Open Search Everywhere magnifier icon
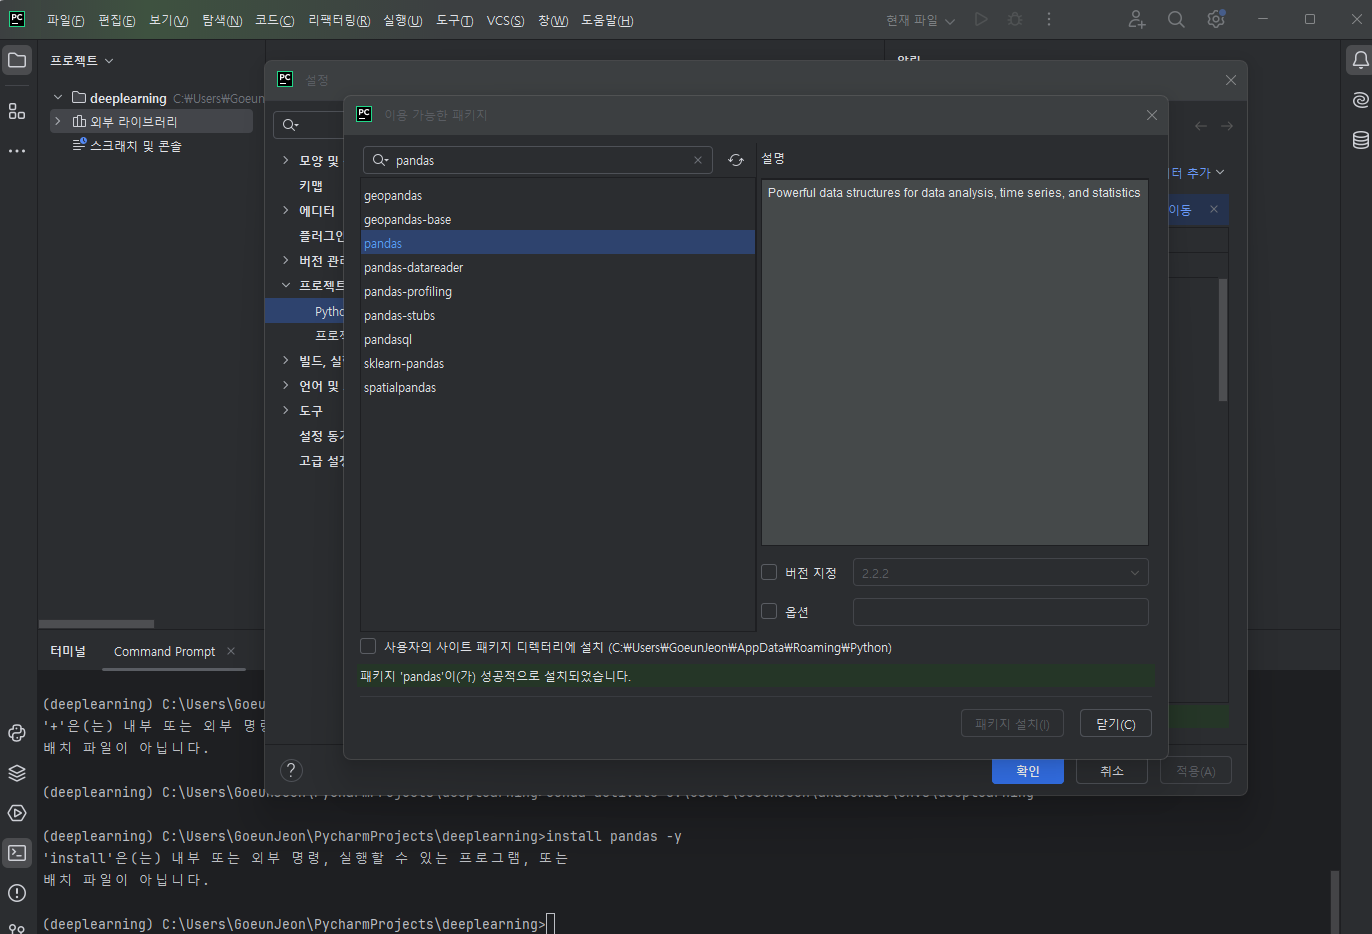The image size is (1372, 934). pyautogui.click(x=1176, y=19)
